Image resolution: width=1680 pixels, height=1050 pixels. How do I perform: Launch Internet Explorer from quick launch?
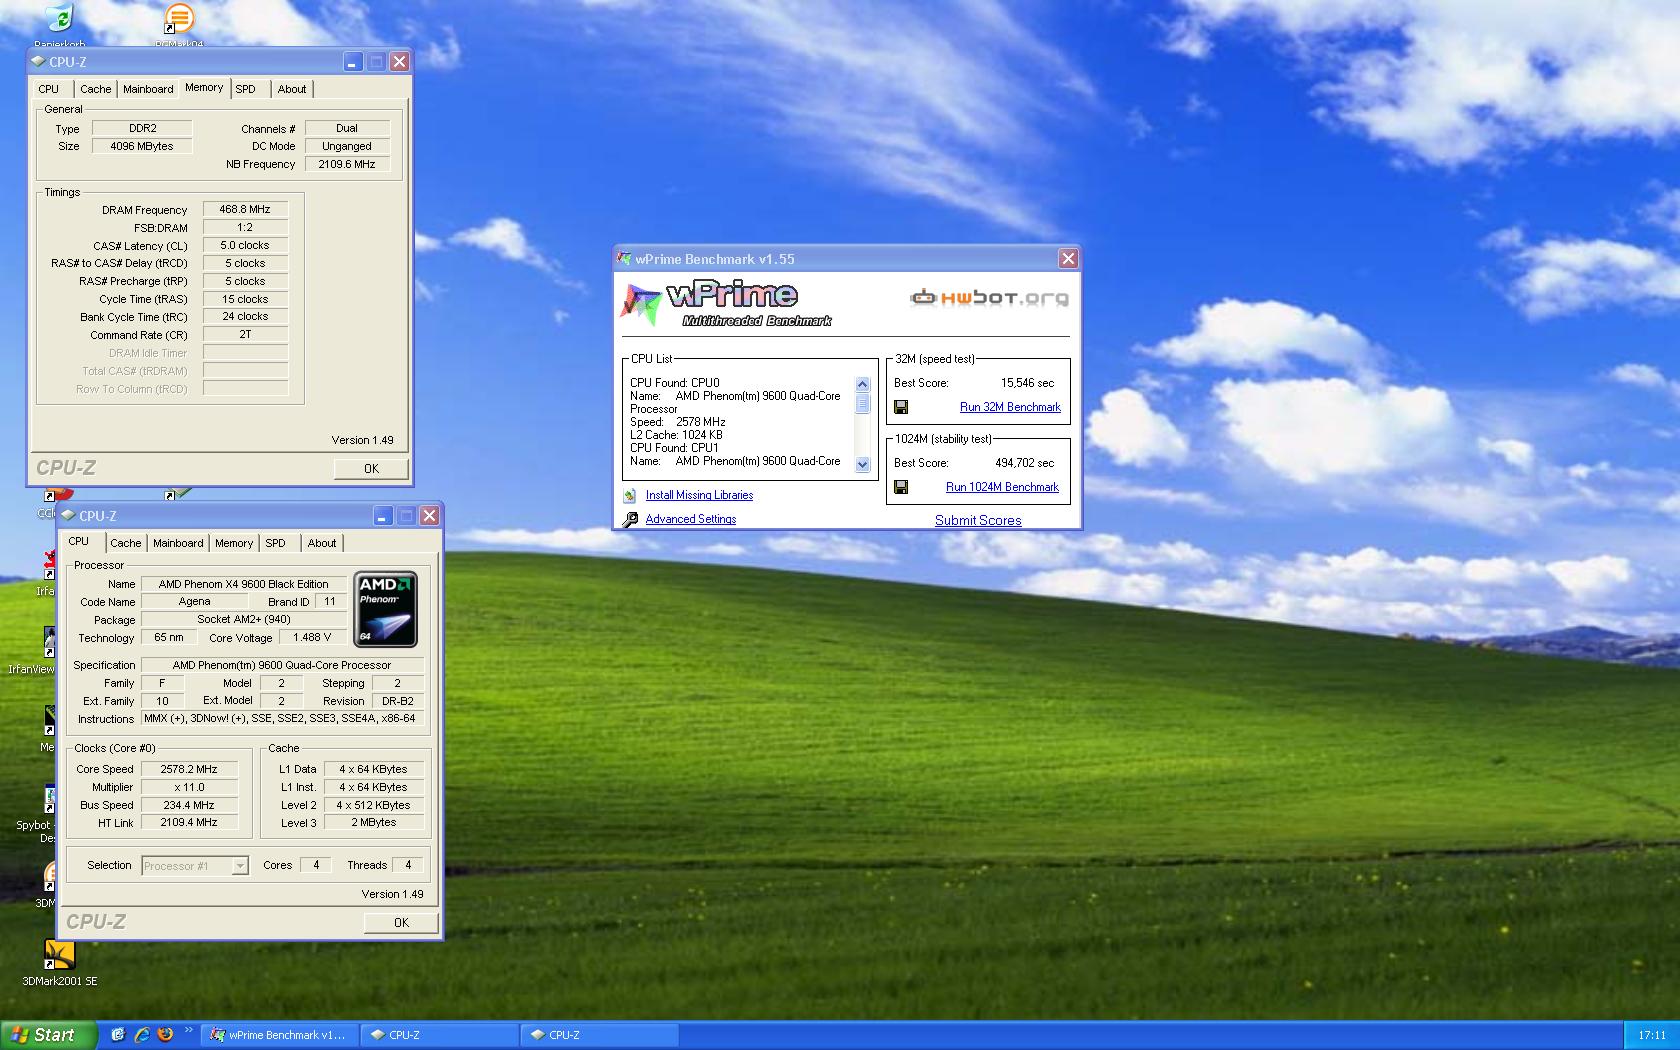[141, 1035]
